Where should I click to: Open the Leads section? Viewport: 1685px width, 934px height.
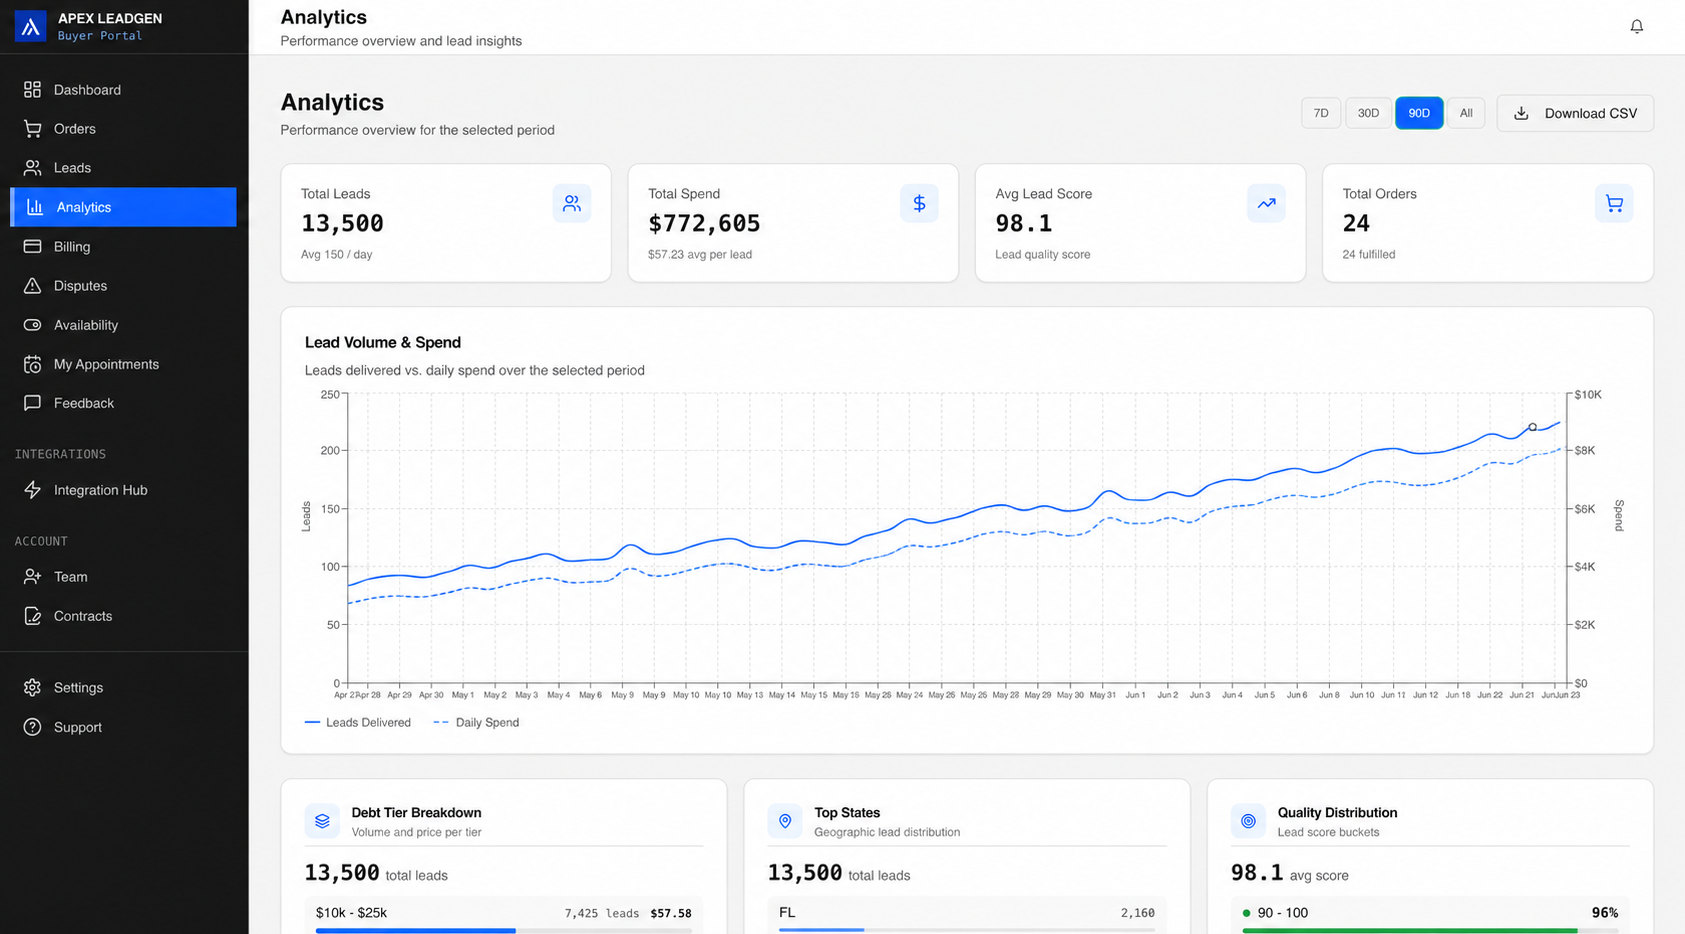(124, 168)
